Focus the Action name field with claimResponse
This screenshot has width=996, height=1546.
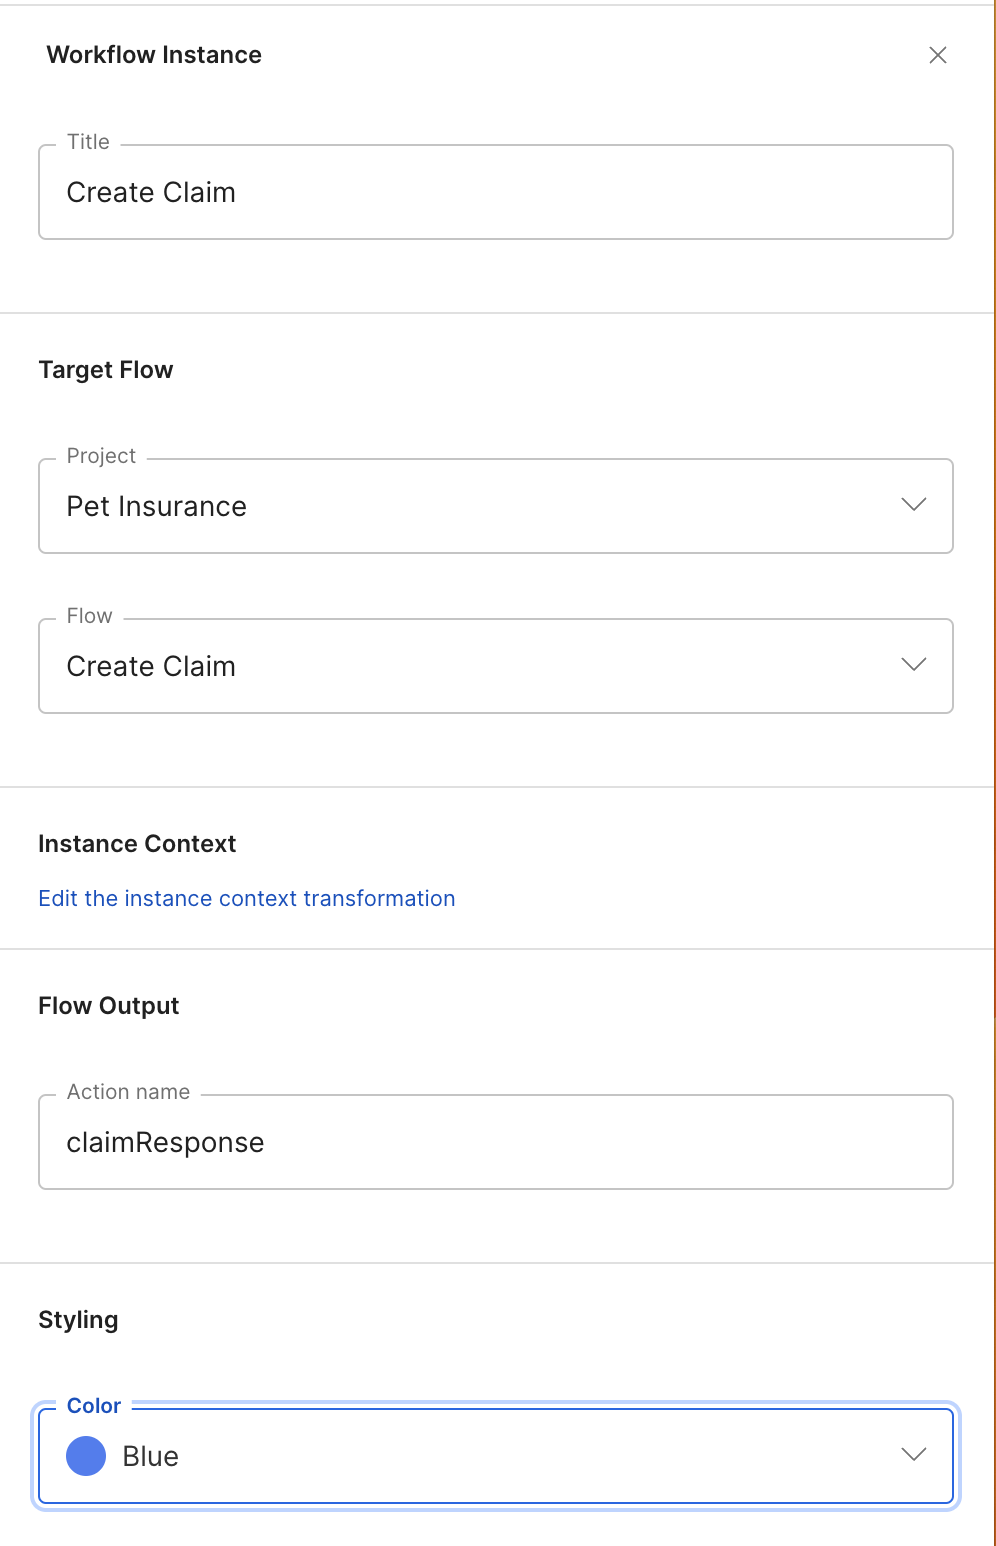click(495, 1142)
